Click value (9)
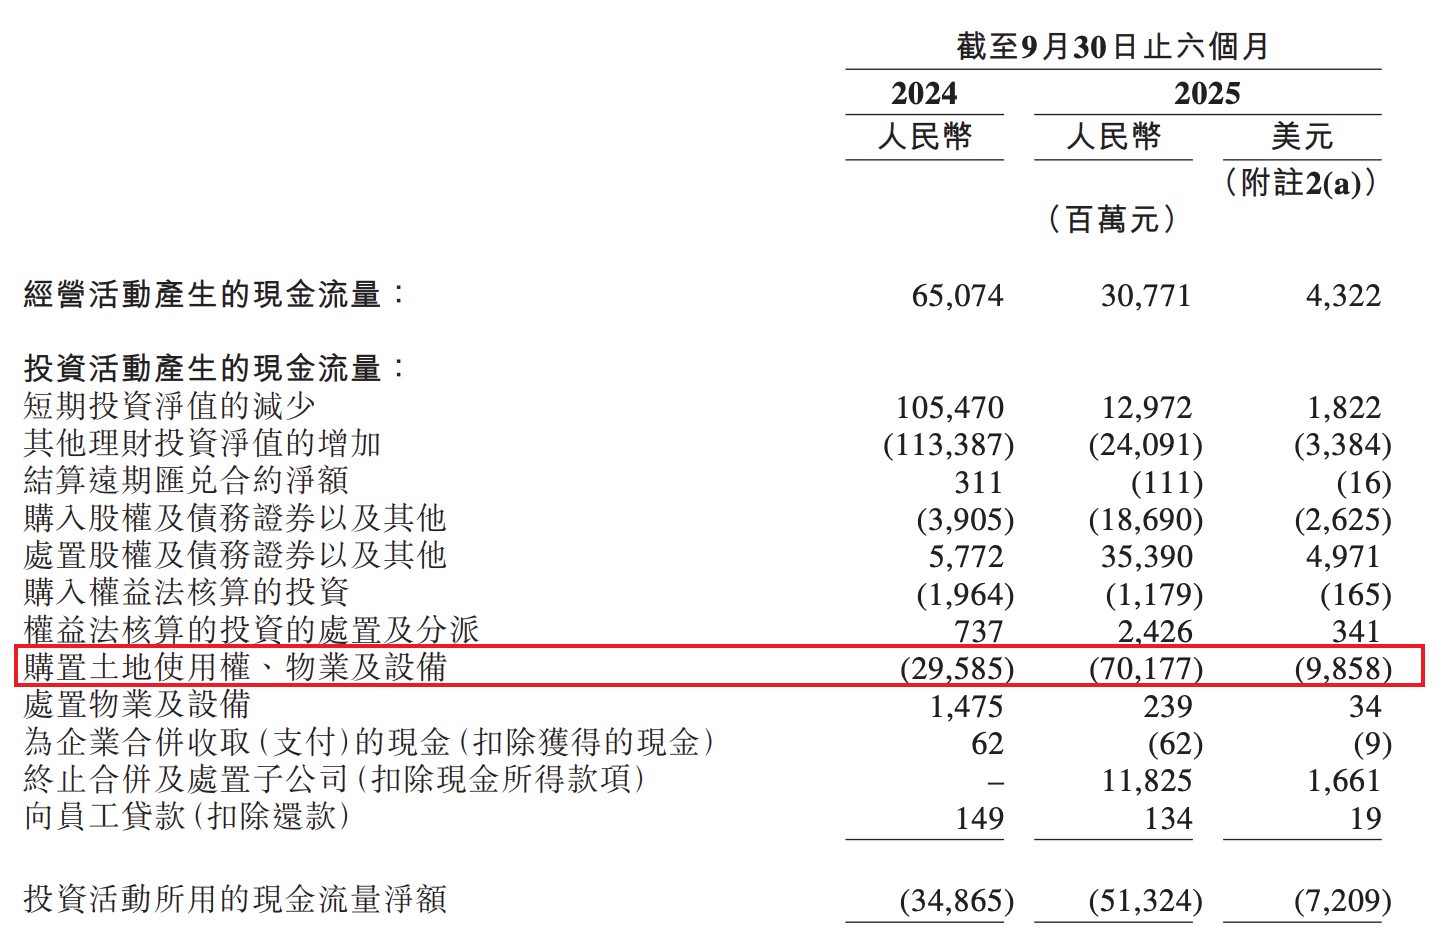 point(1372,744)
